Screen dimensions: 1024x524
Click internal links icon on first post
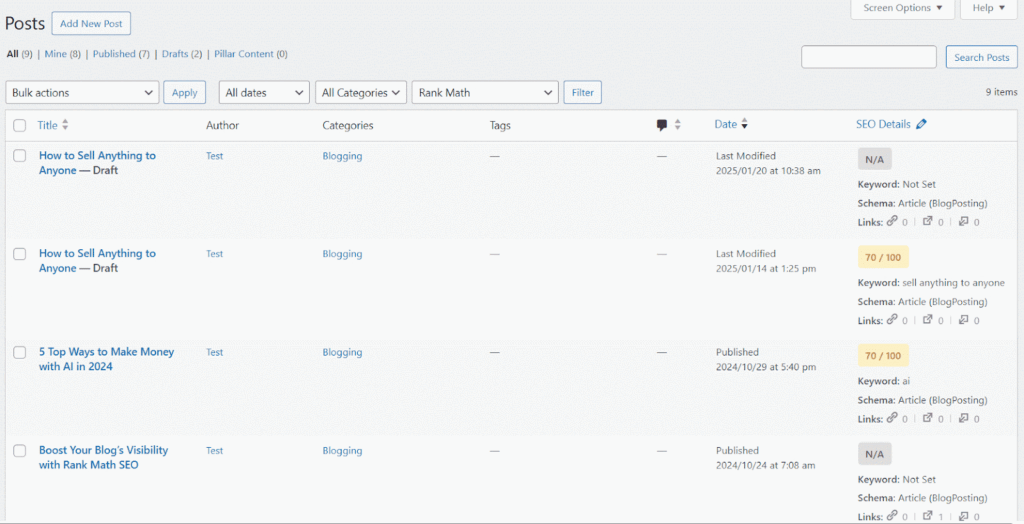892,221
